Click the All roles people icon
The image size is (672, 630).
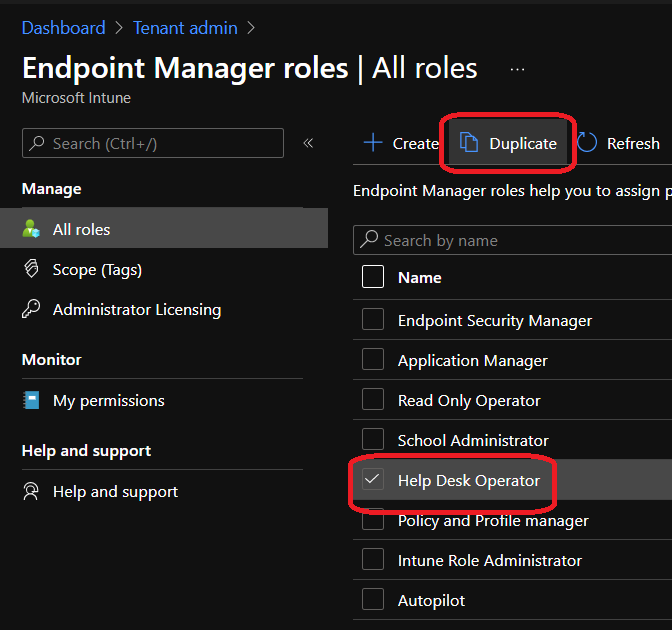[32, 229]
